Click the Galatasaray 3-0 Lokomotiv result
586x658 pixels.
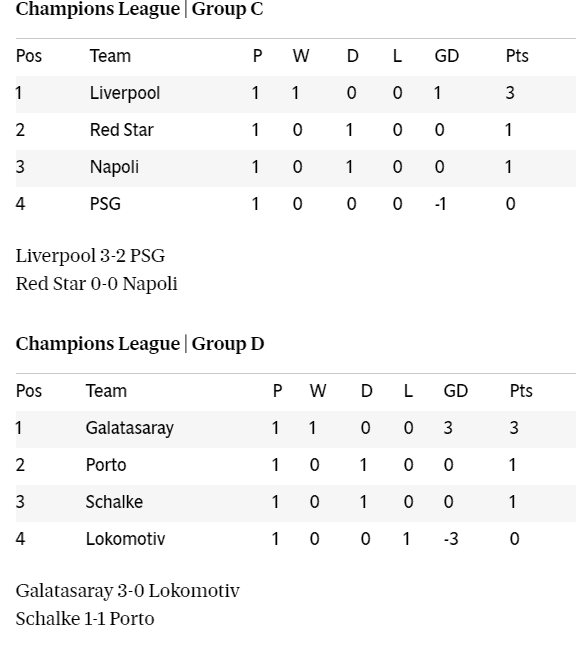pyautogui.click(x=128, y=591)
